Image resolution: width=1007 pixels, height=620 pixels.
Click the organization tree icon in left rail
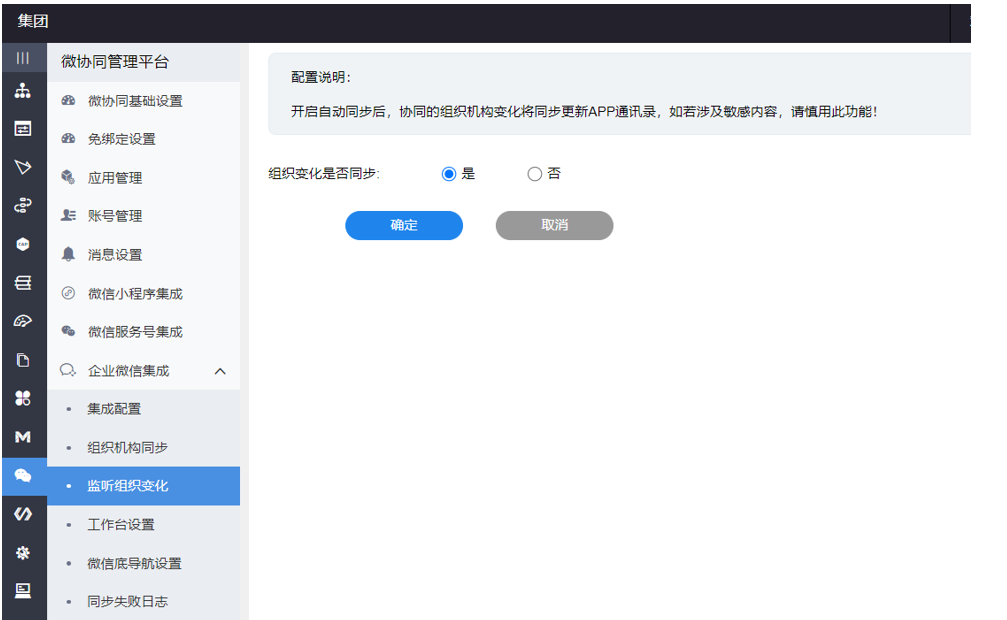point(22,91)
